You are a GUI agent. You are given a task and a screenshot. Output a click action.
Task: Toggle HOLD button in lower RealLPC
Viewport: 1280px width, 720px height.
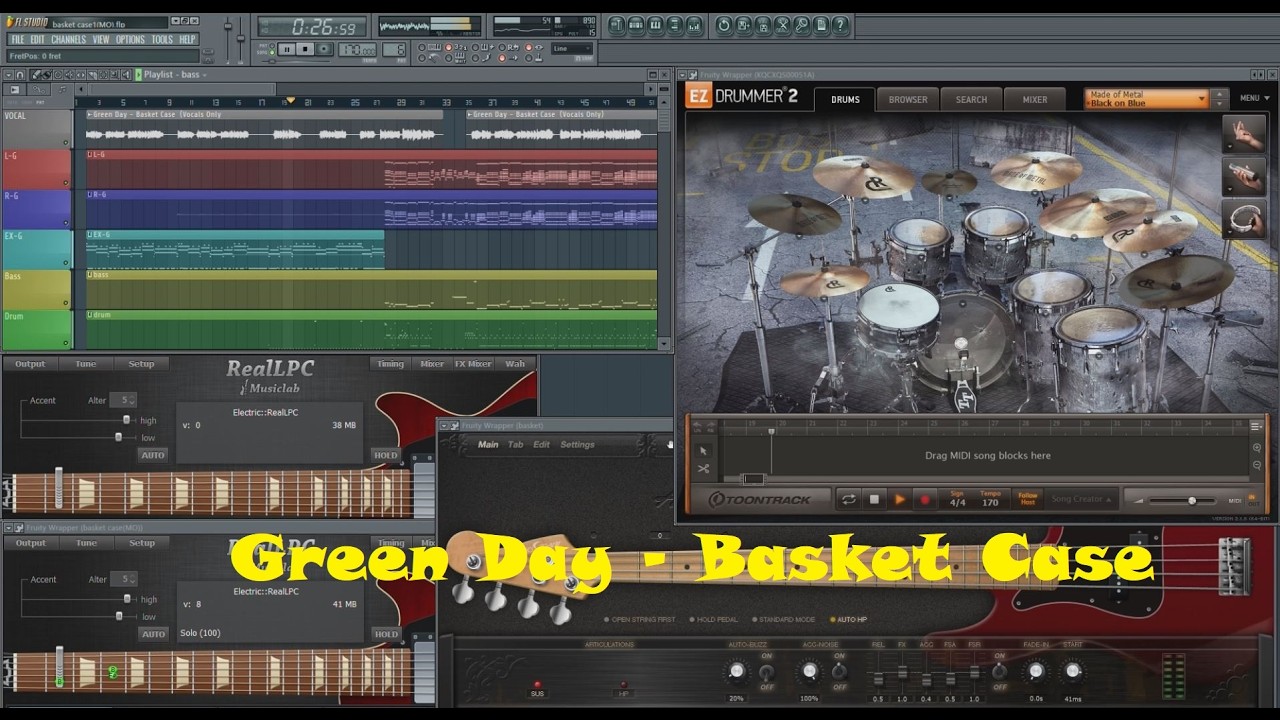pos(386,634)
